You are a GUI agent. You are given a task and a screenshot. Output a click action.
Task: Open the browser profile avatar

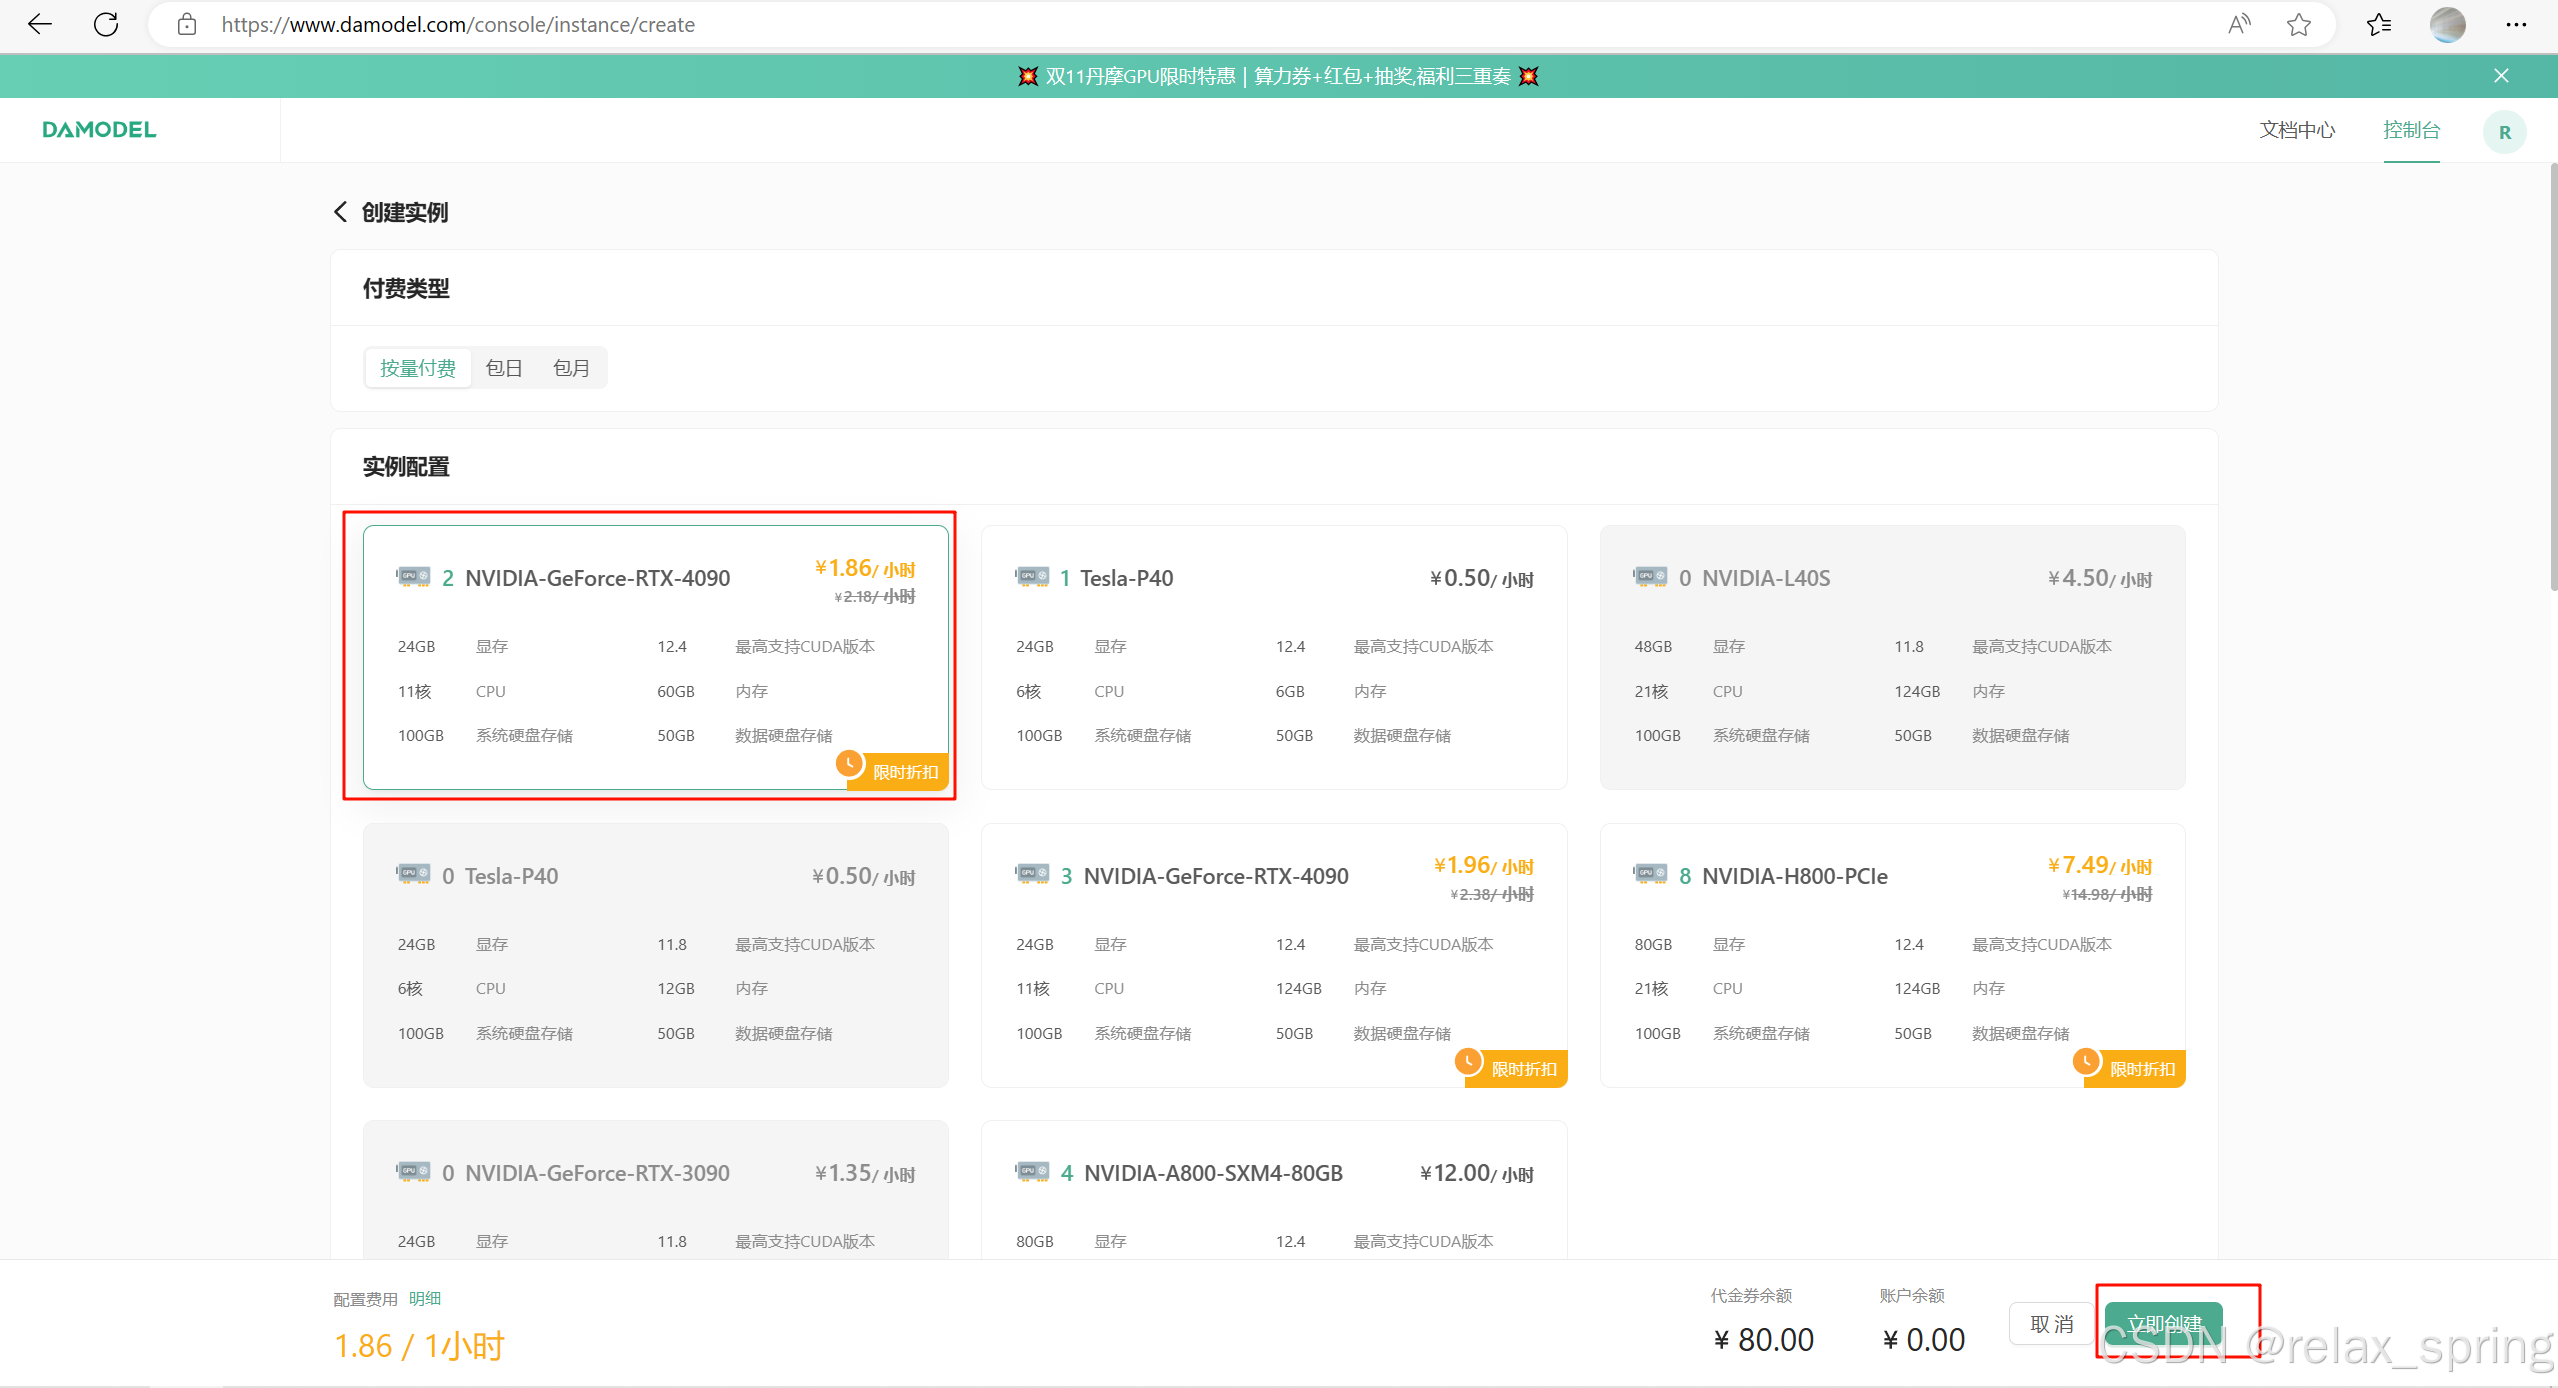2448,24
